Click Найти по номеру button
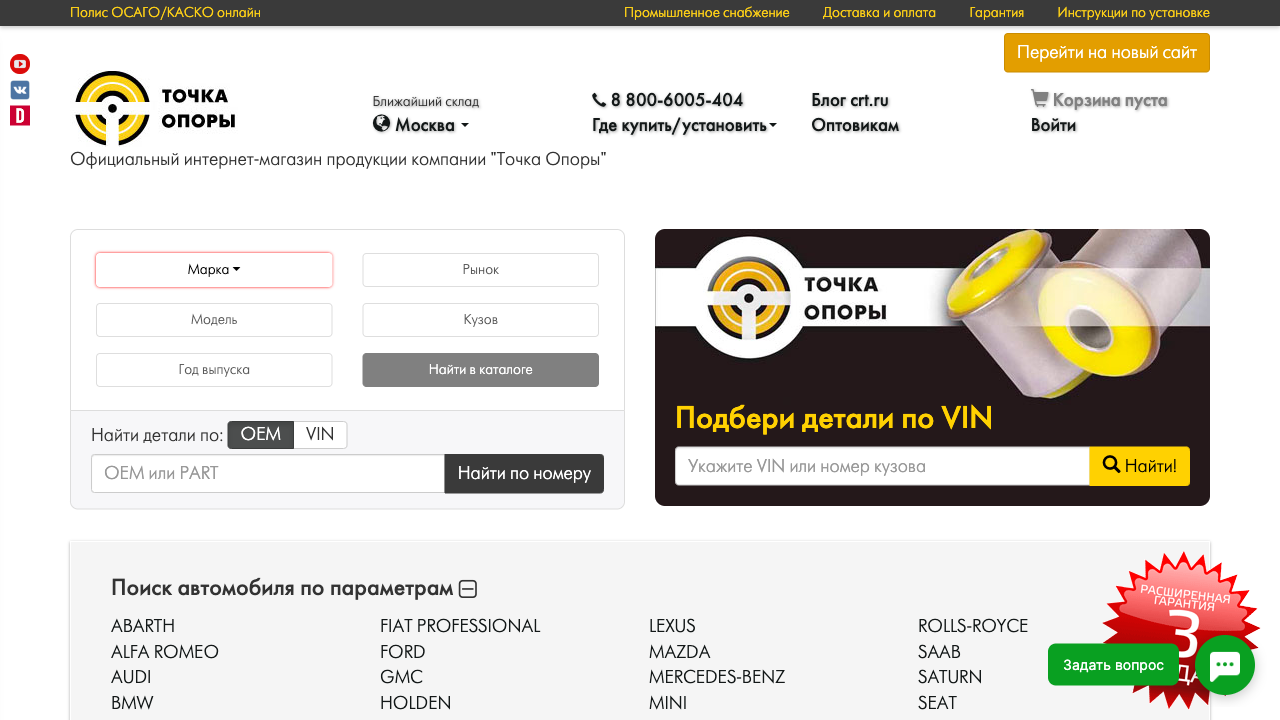Image resolution: width=1280 pixels, height=720 pixels. pos(524,473)
